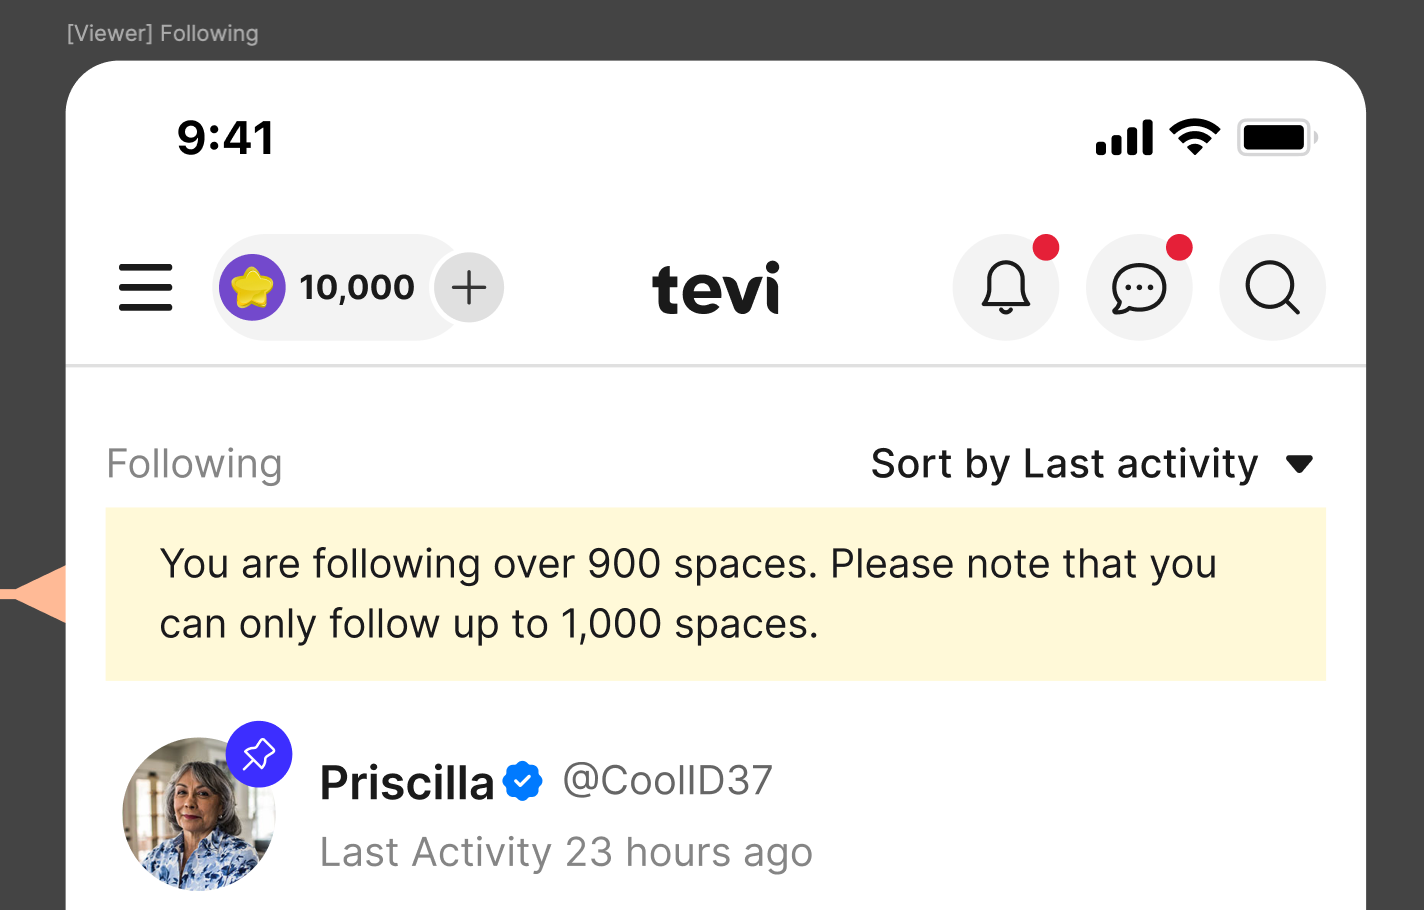Viewport: 1424px width, 910px height.
Task: Click the tevi logo
Action: pos(715,288)
